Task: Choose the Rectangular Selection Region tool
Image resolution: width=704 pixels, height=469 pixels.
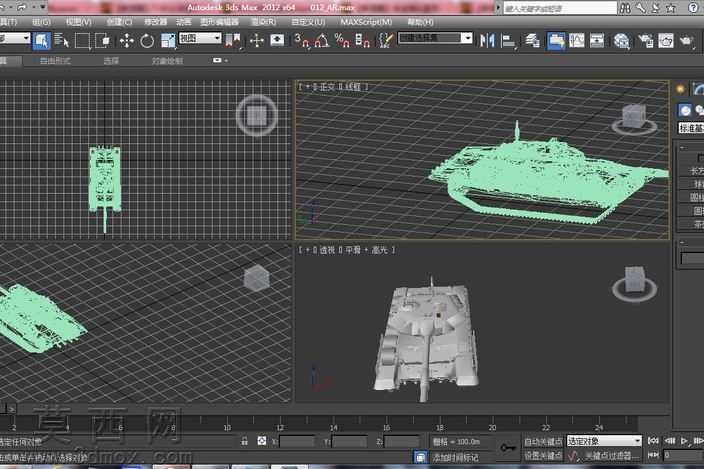Action: [x=82, y=41]
